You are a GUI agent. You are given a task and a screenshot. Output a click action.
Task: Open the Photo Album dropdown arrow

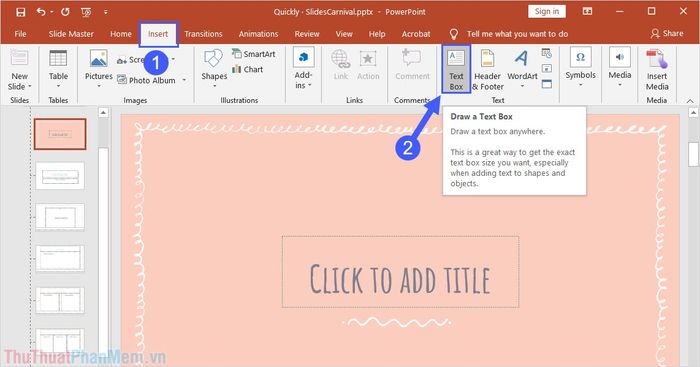(184, 80)
